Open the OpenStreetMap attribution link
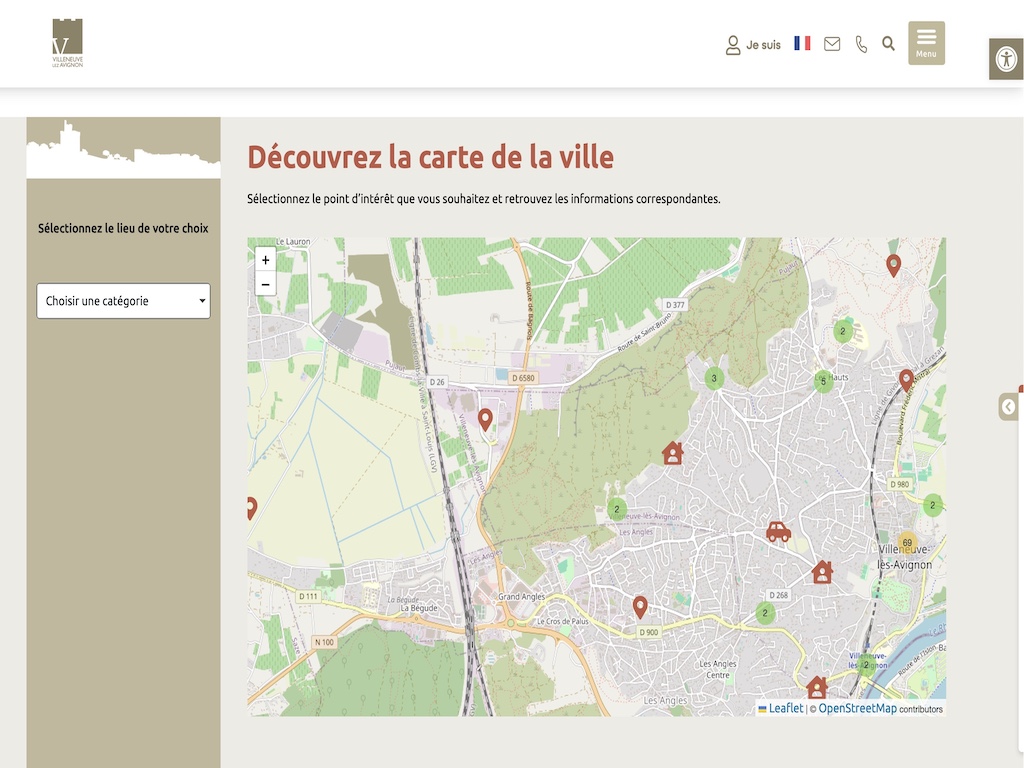1024x768 pixels. pos(857,708)
